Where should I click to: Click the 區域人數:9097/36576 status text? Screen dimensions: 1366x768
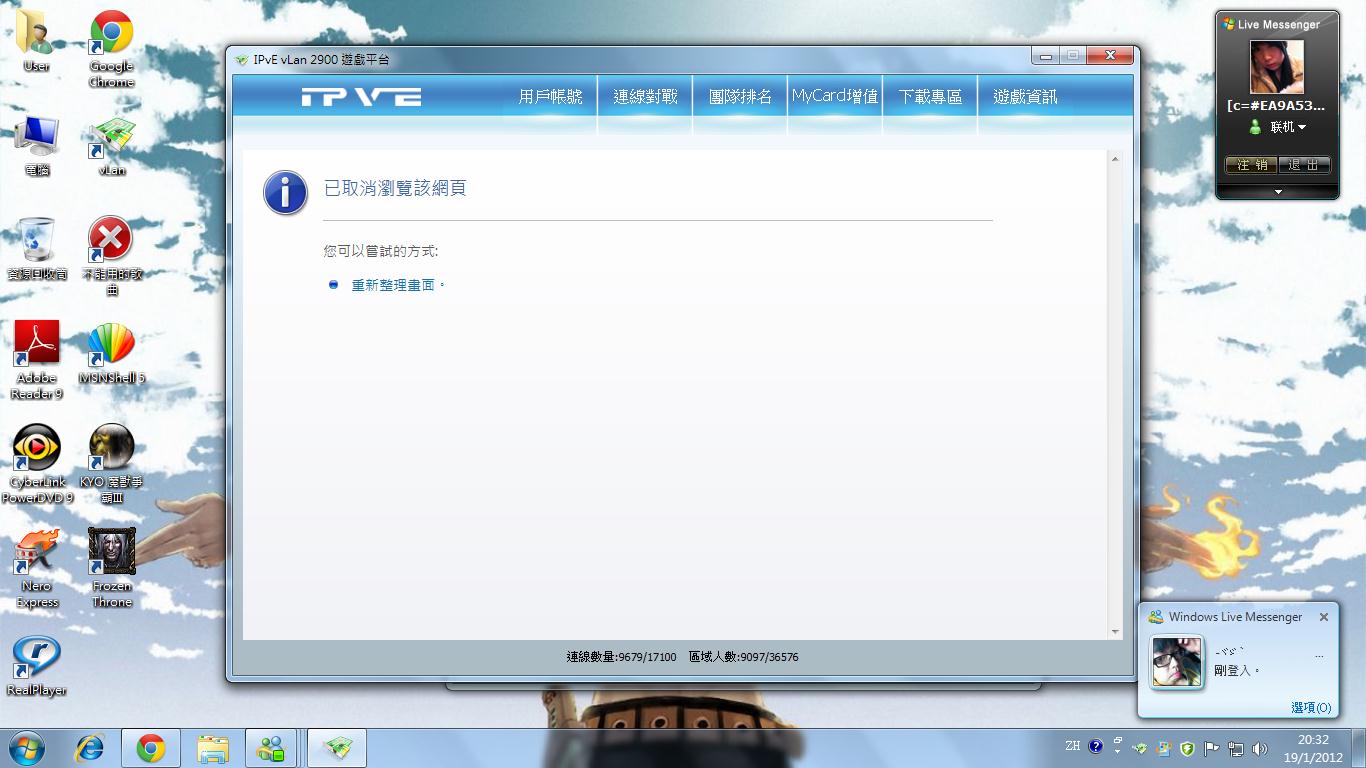pyautogui.click(x=743, y=657)
